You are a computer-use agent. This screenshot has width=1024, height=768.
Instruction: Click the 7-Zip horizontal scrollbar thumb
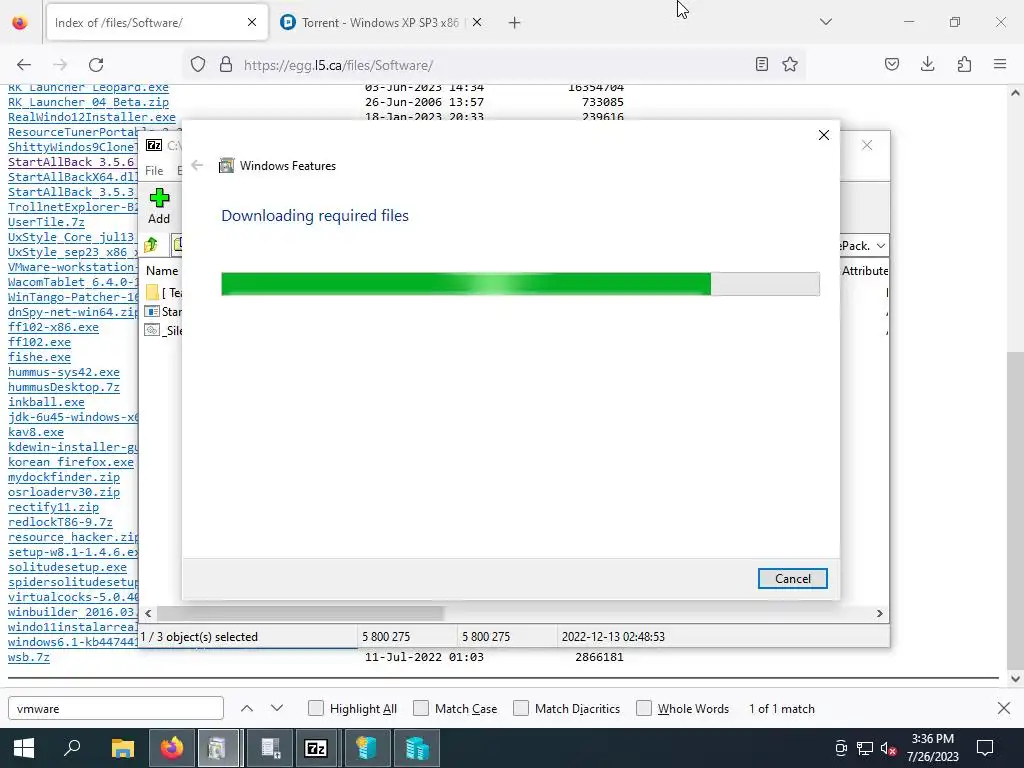pyautogui.click(x=300, y=613)
